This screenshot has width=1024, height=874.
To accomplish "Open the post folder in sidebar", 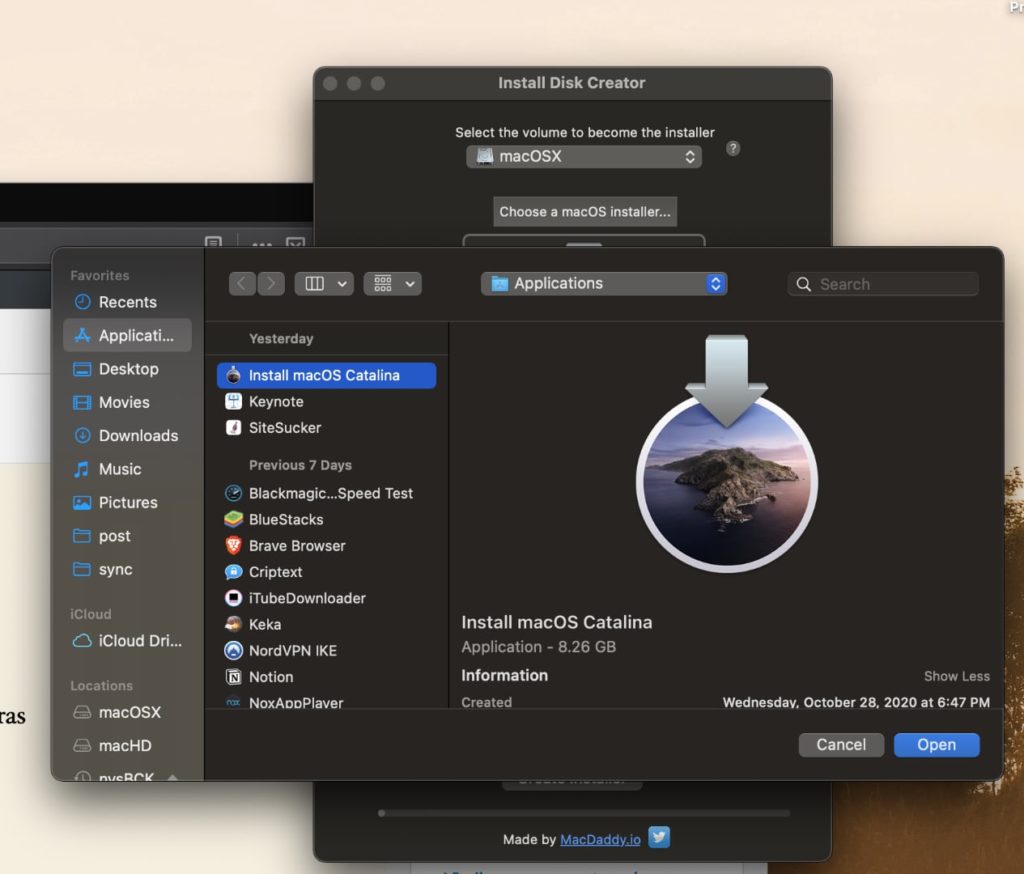I will point(127,536).
